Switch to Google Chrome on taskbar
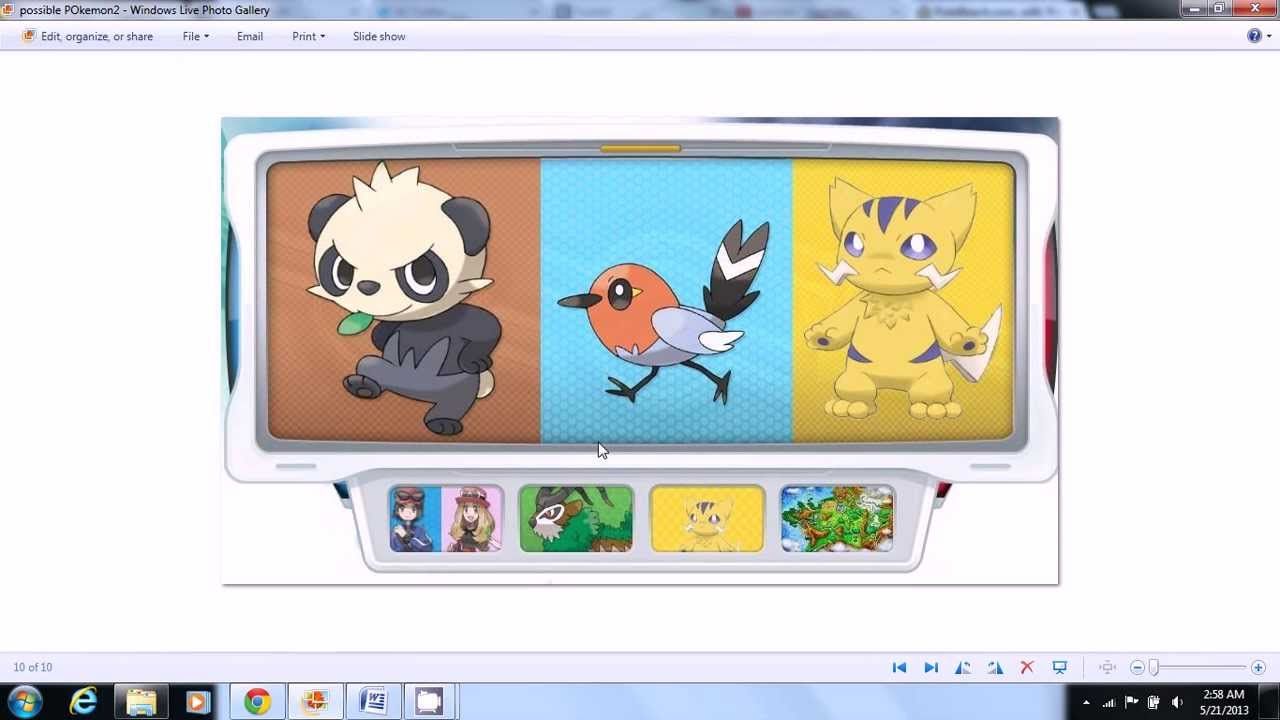The image size is (1280, 720). [257, 702]
